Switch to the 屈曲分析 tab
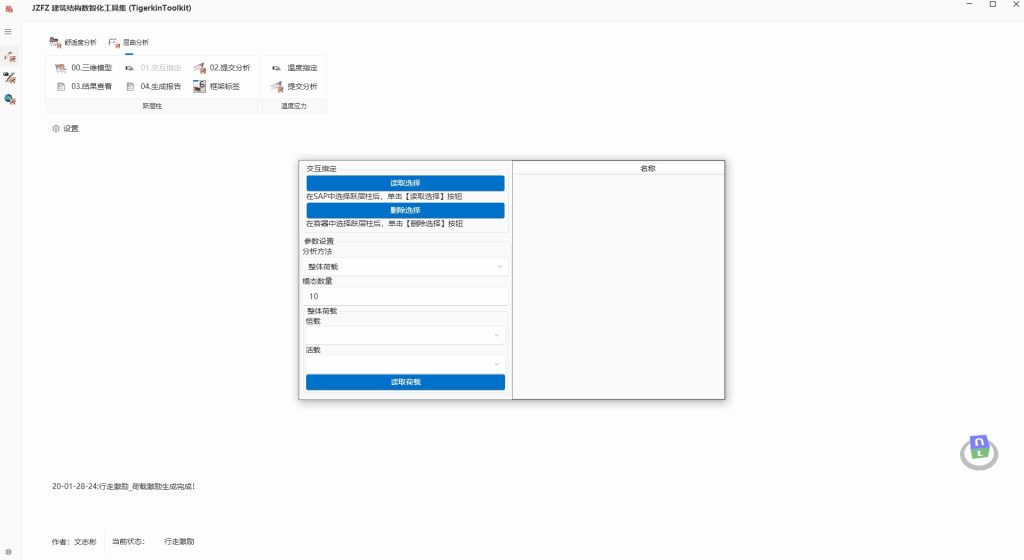The height and width of the screenshot is (560, 1024). (129, 42)
